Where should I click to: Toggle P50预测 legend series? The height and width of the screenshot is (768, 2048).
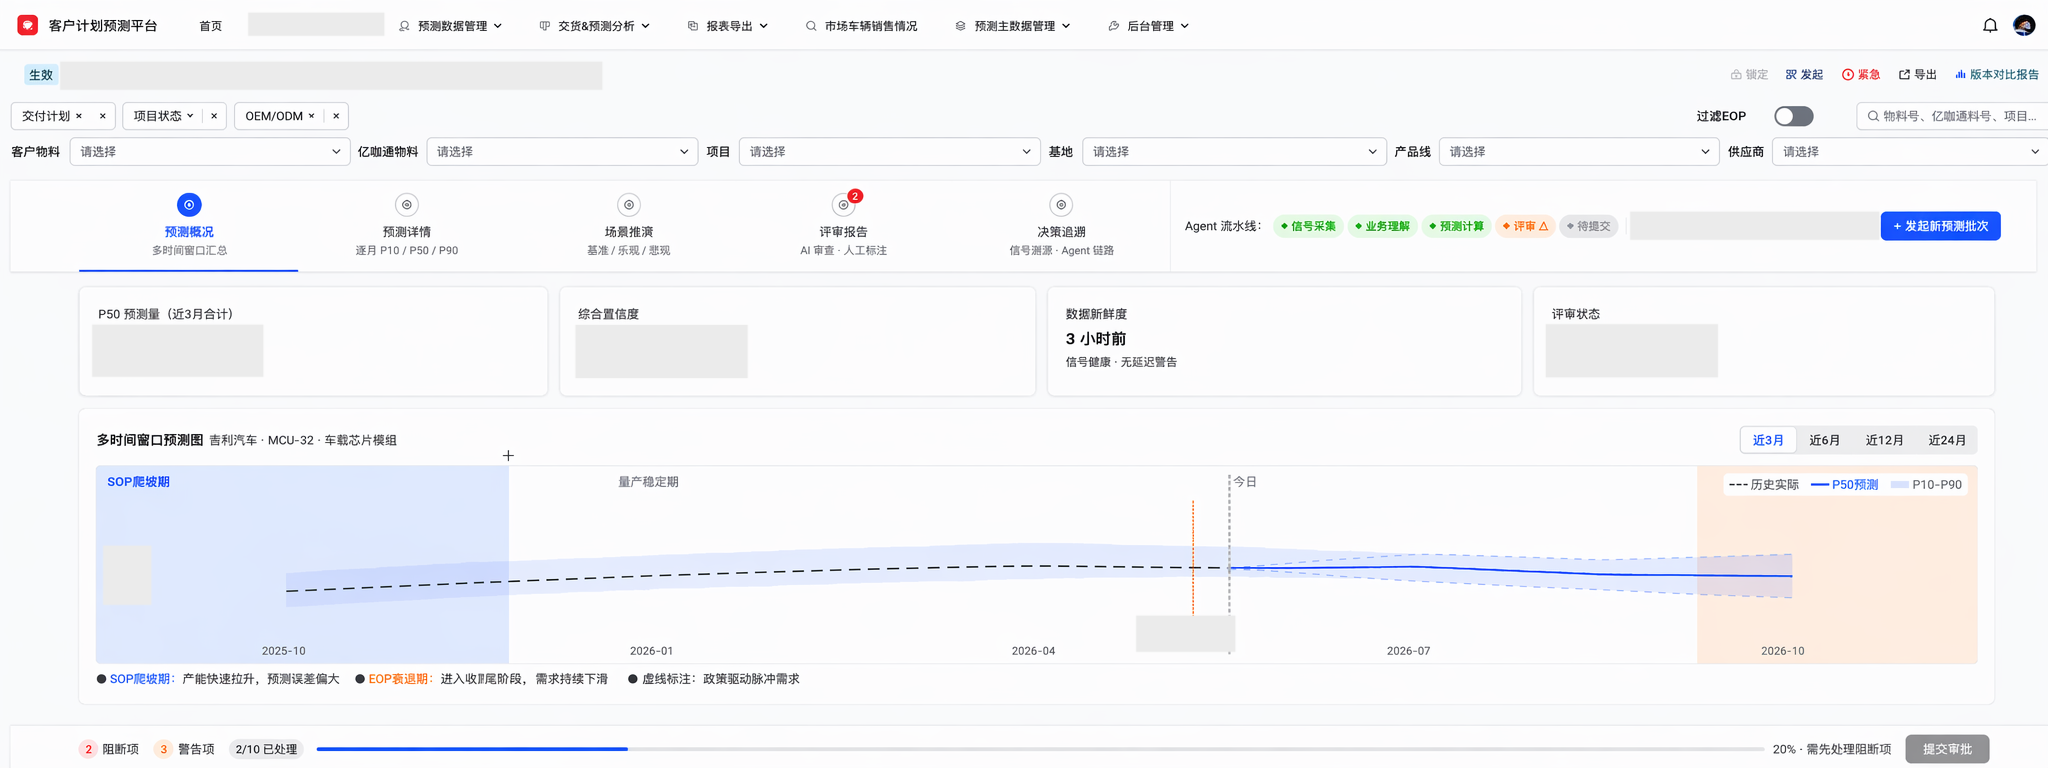point(1845,484)
